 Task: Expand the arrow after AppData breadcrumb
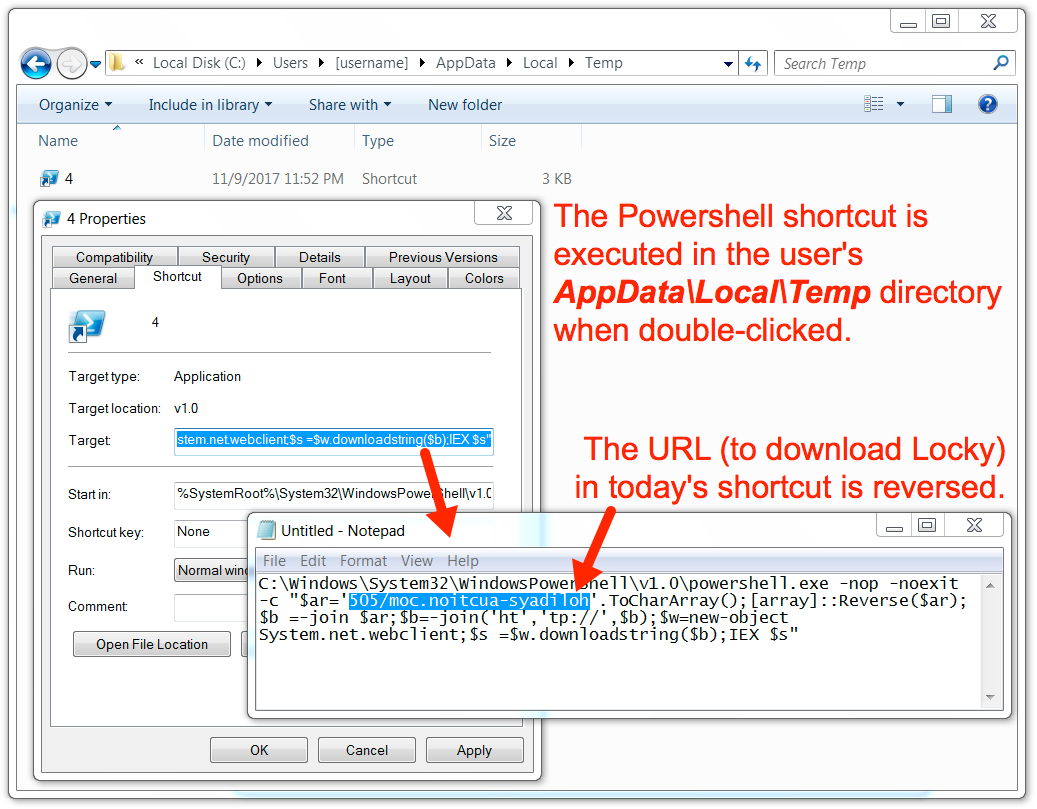(x=509, y=63)
